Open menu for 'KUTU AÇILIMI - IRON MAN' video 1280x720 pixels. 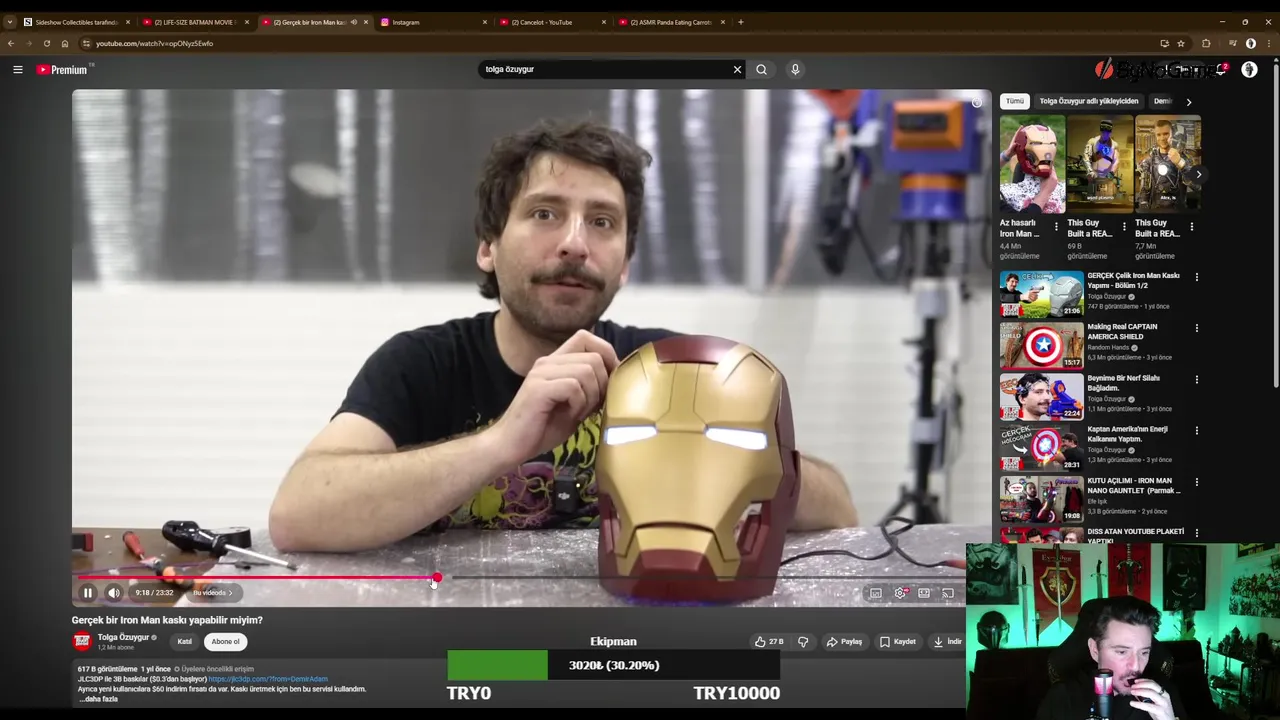[x=1197, y=482]
